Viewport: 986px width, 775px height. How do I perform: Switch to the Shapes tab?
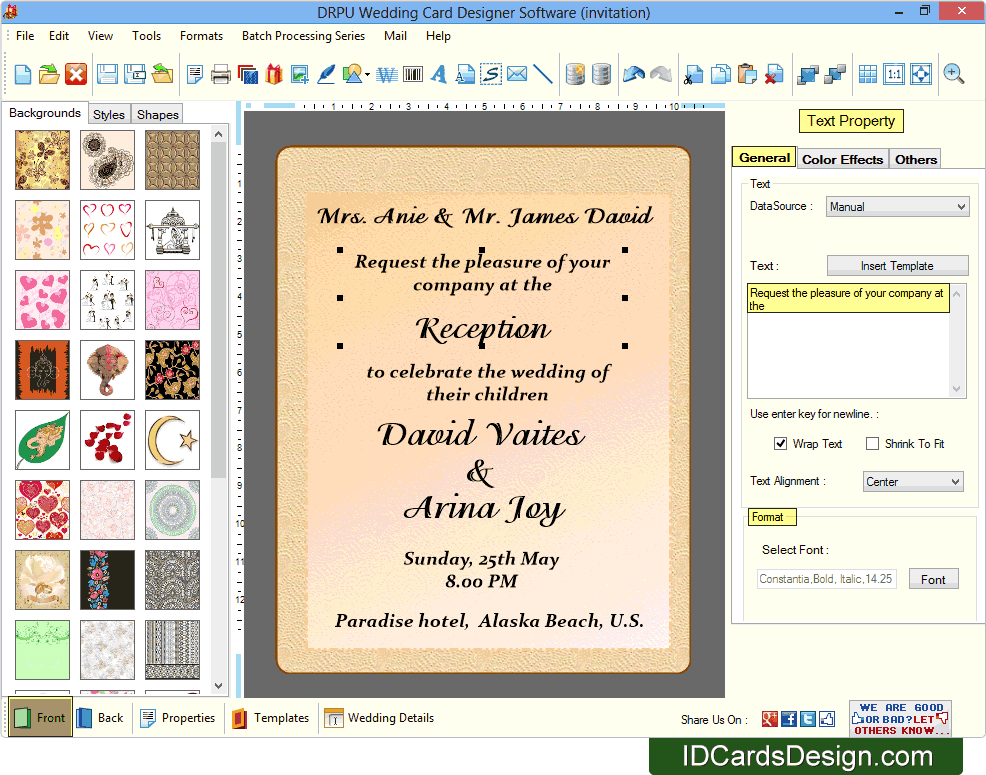pyautogui.click(x=158, y=114)
